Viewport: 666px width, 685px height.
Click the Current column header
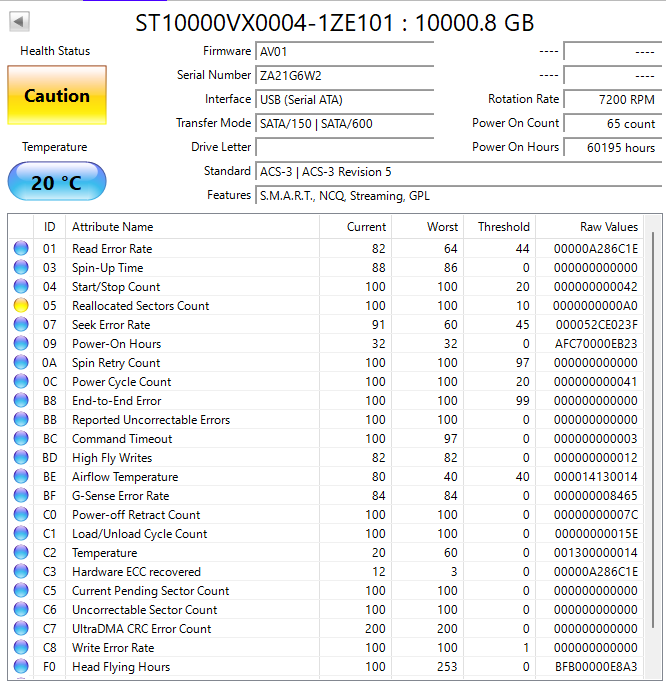pyautogui.click(x=355, y=227)
